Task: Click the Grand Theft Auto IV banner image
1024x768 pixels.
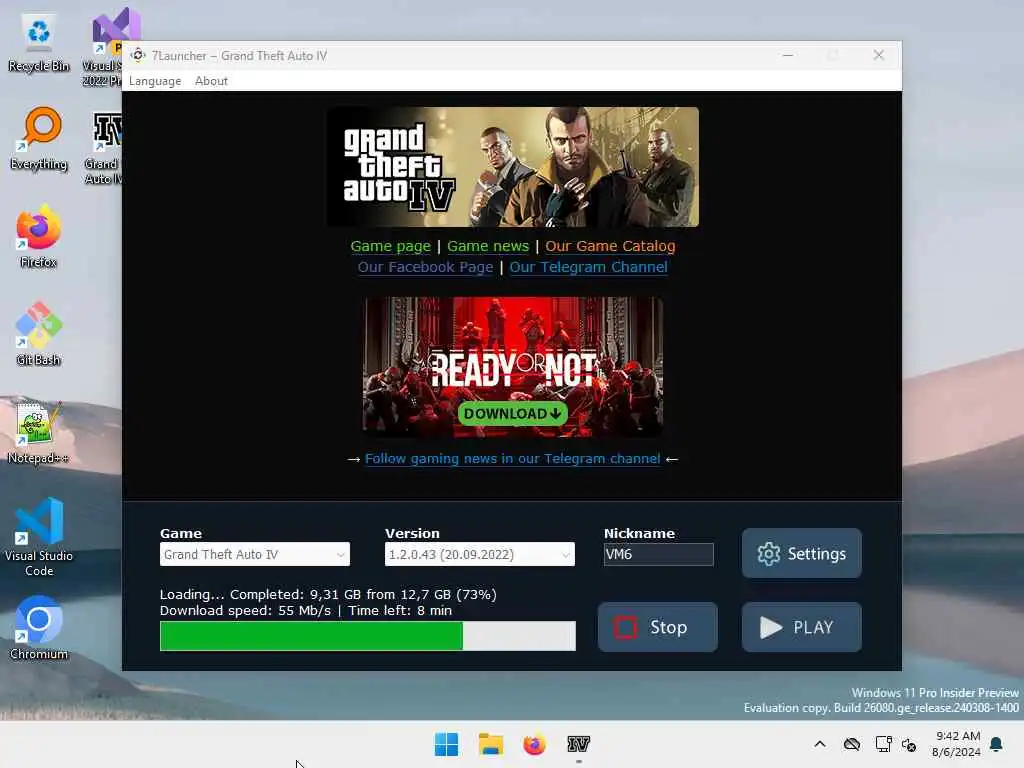Action: [x=513, y=167]
